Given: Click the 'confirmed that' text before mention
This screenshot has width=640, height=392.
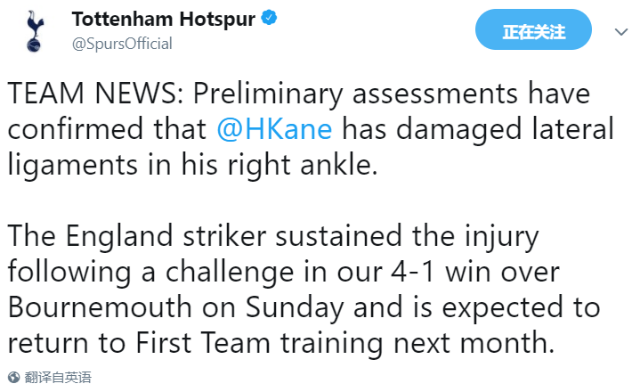Looking at the screenshot, I should [x=107, y=129].
